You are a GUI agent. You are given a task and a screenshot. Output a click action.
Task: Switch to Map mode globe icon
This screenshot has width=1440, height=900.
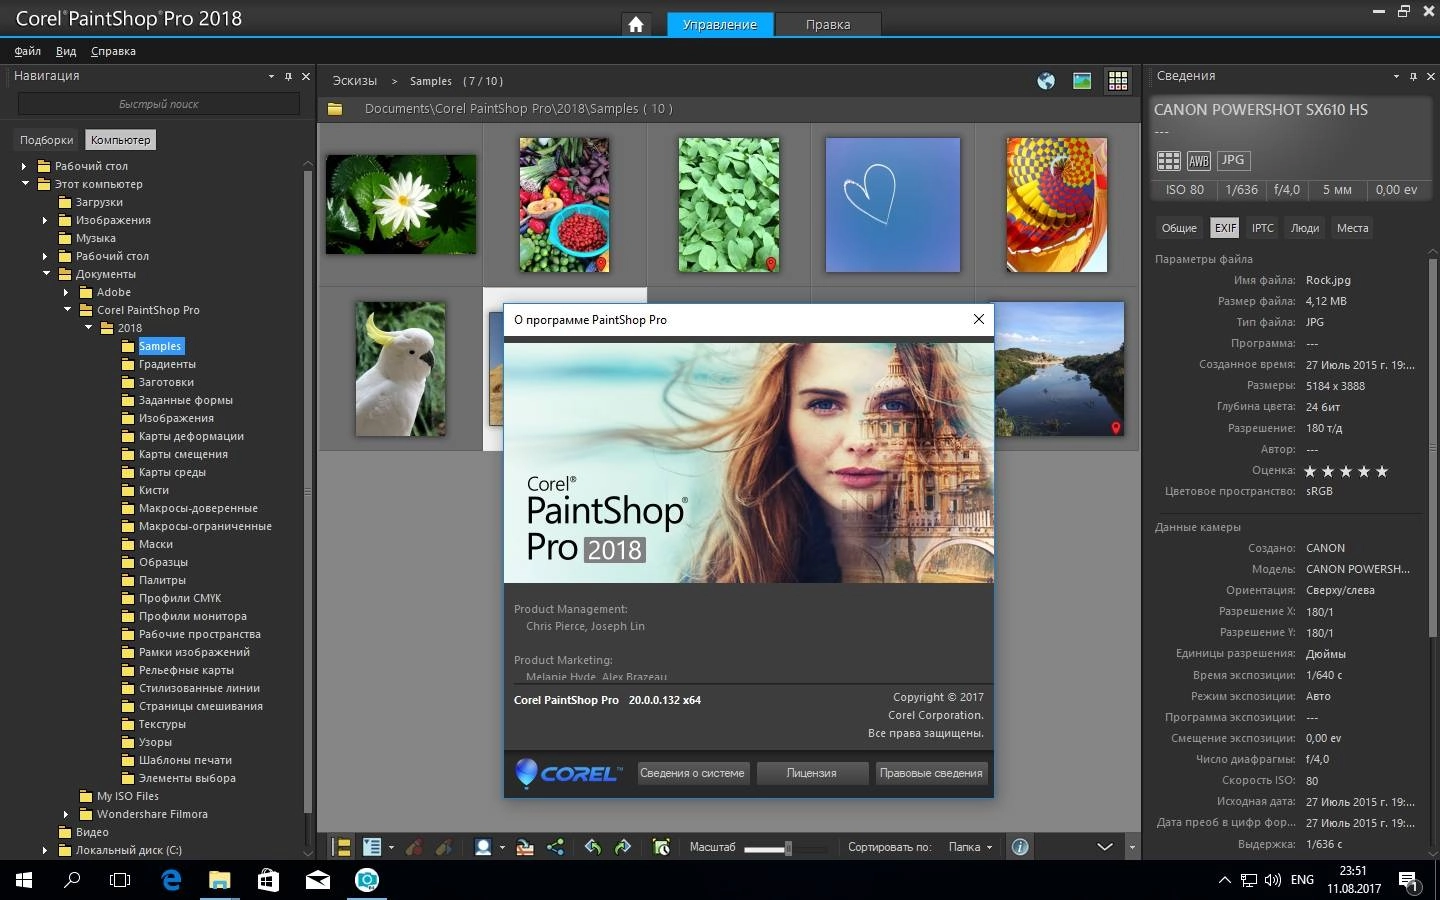[1046, 81]
